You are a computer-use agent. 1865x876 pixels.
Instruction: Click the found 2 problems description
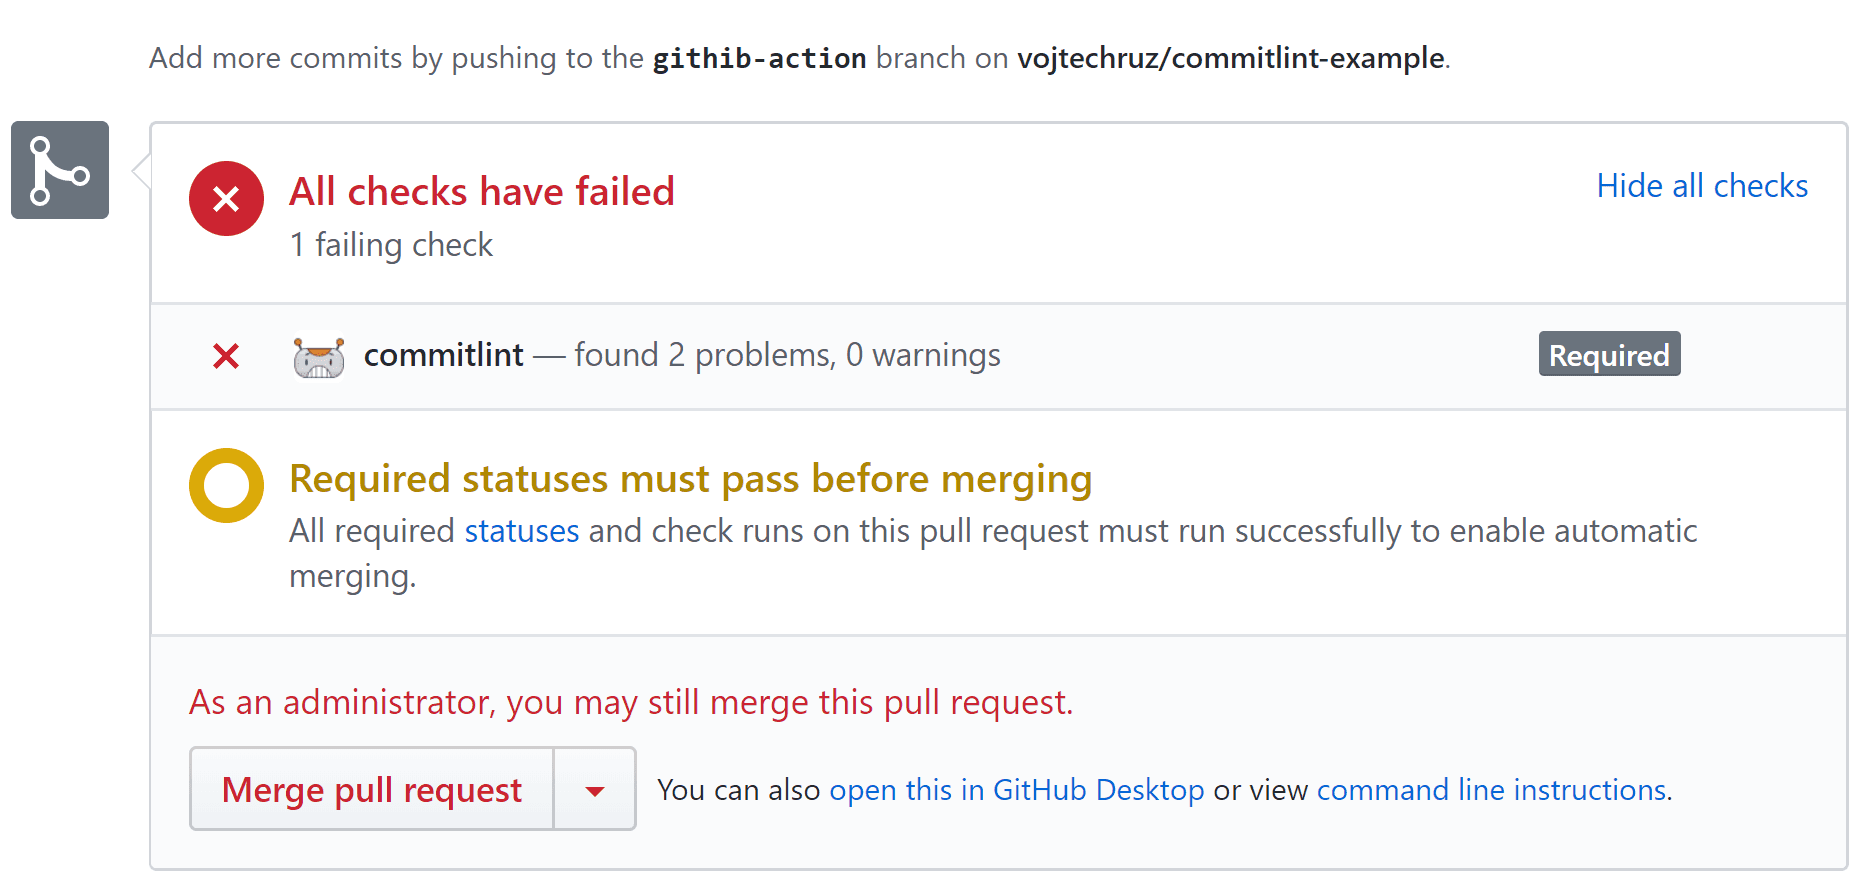(787, 355)
